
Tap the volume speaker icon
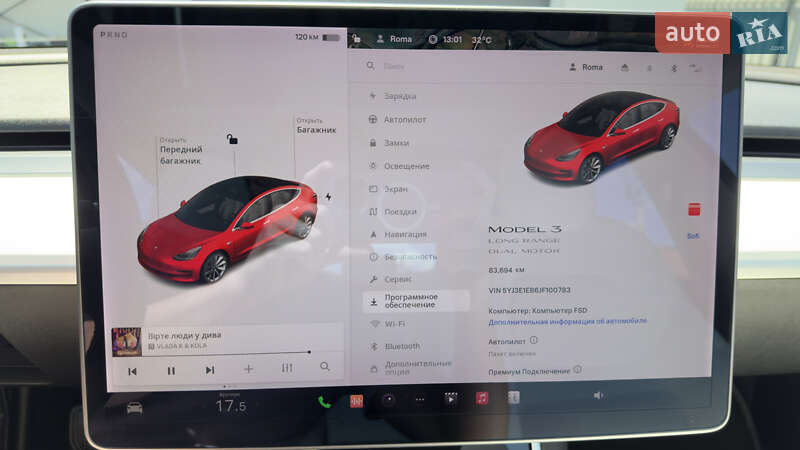click(x=598, y=395)
